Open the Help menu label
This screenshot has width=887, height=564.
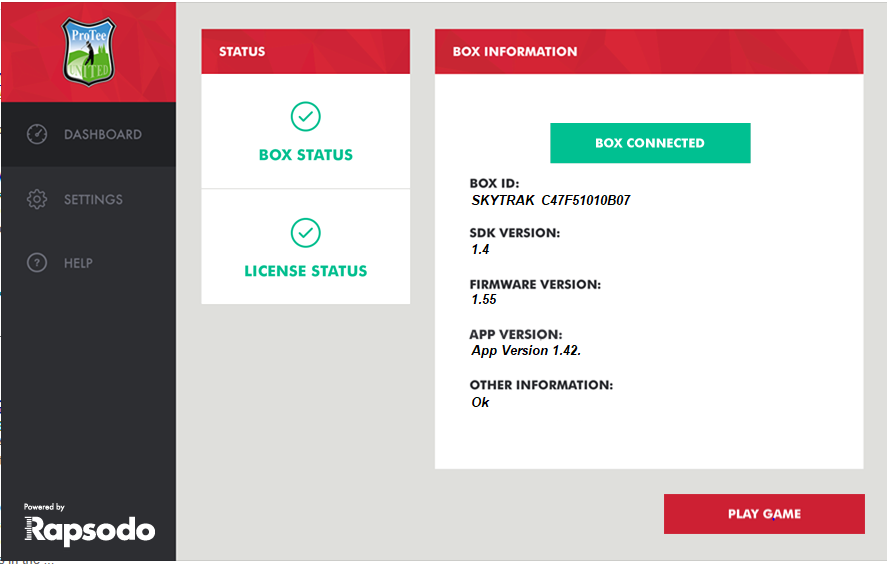[x=78, y=263]
